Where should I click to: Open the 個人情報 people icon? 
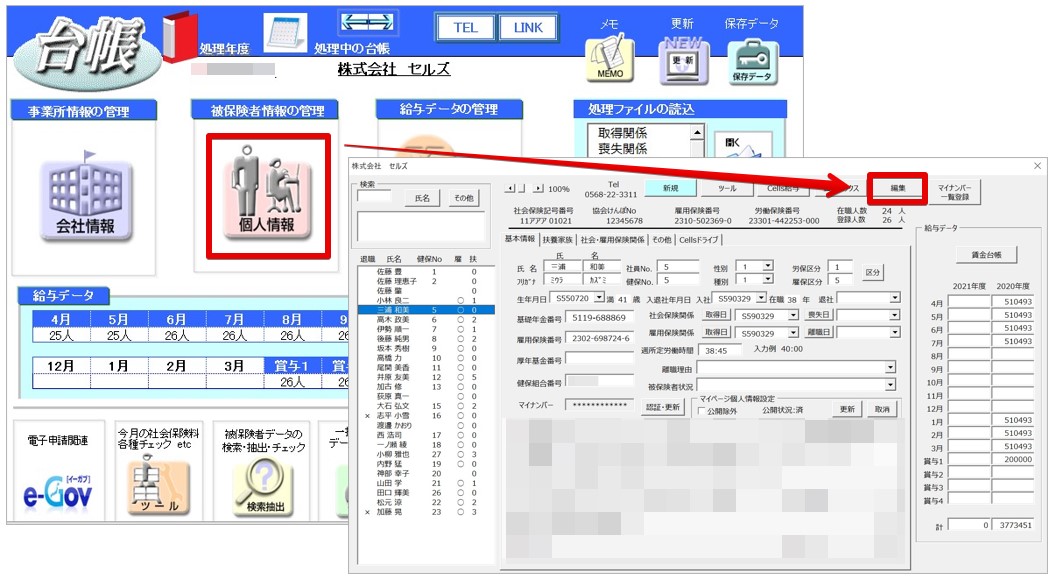[x=268, y=195]
